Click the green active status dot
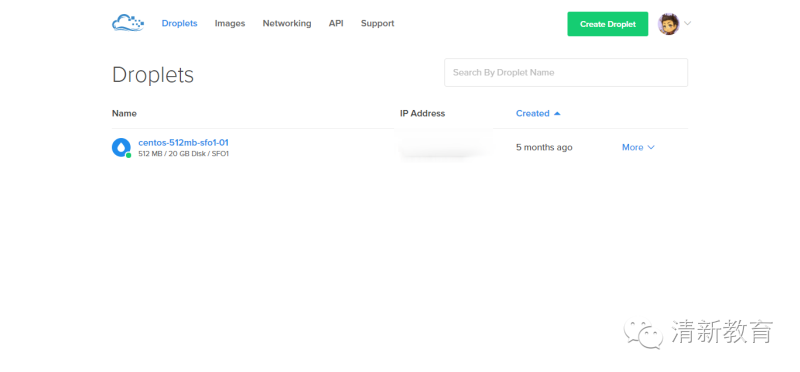The width and height of the screenshot is (800, 372). (129, 155)
